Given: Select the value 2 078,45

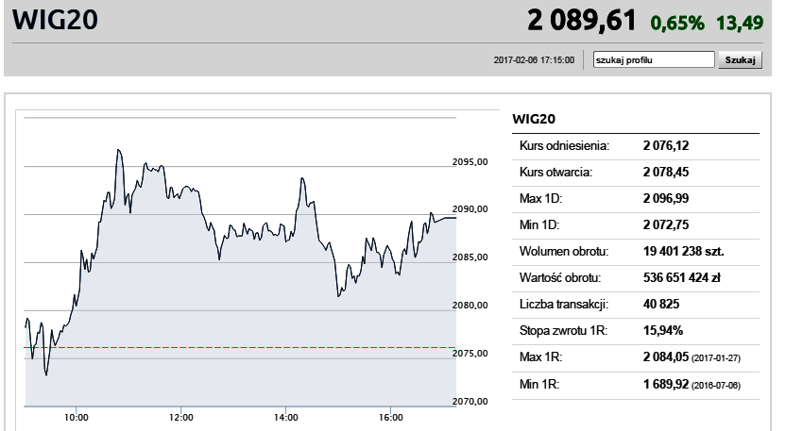Looking at the screenshot, I should pyautogui.click(x=666, y=172).
